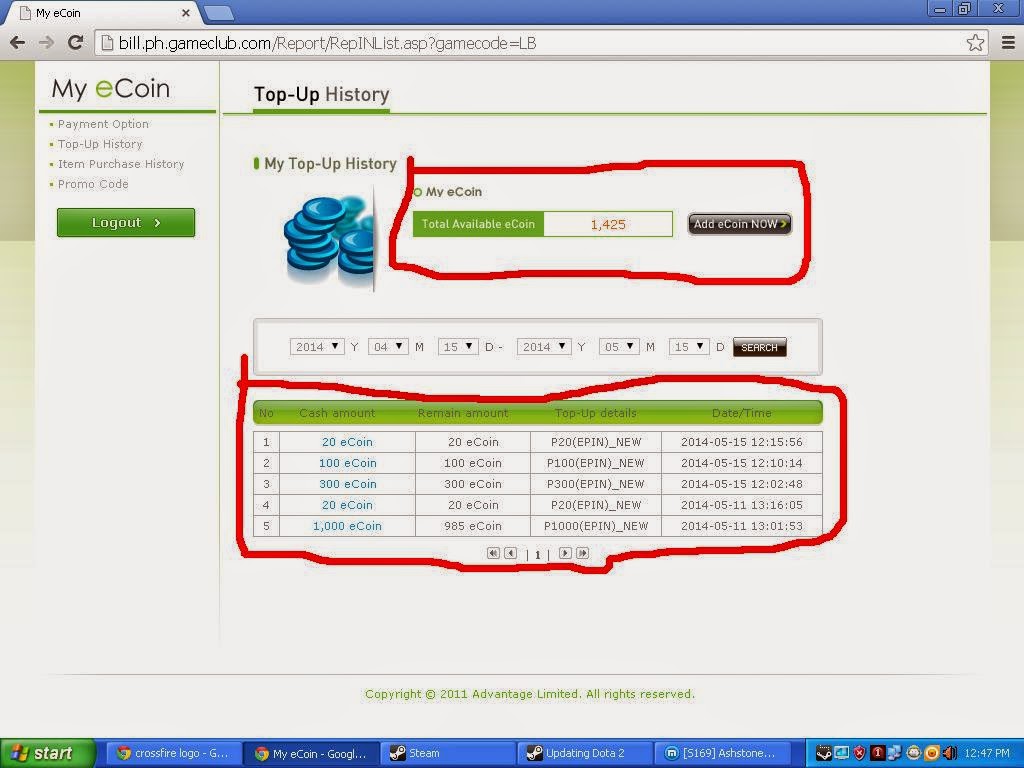
Task: Open the Windows start button
Action: [47, 753]
